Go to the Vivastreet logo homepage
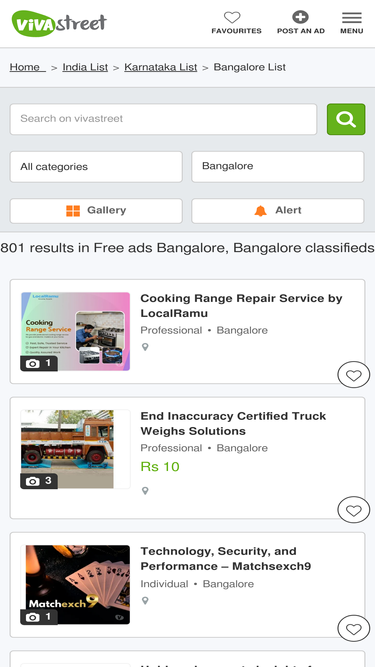This screenshot has height=667, width=375. tap(59, 23)
